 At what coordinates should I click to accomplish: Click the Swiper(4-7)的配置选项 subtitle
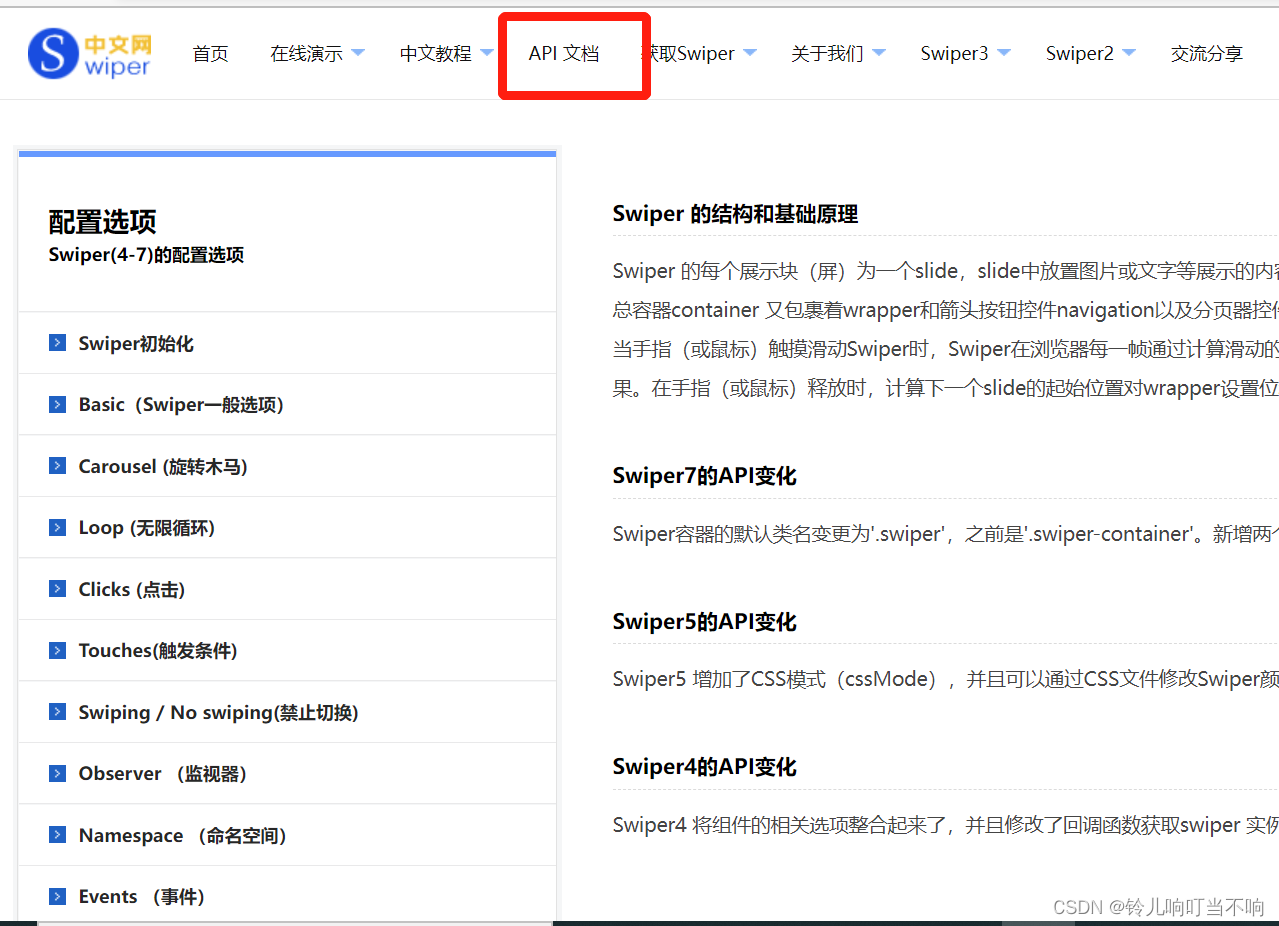click(x=146, y=255)
